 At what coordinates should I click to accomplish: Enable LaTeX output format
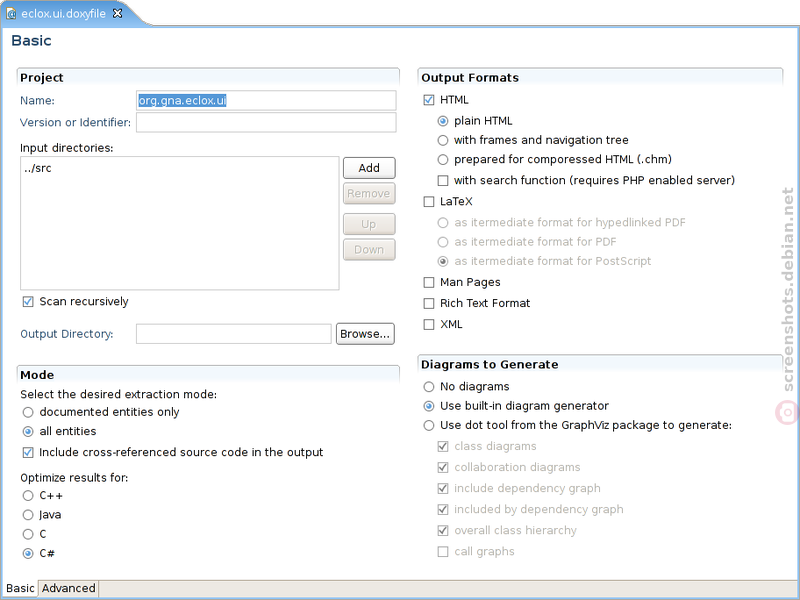pyautogui.click(x=429, y=202)
